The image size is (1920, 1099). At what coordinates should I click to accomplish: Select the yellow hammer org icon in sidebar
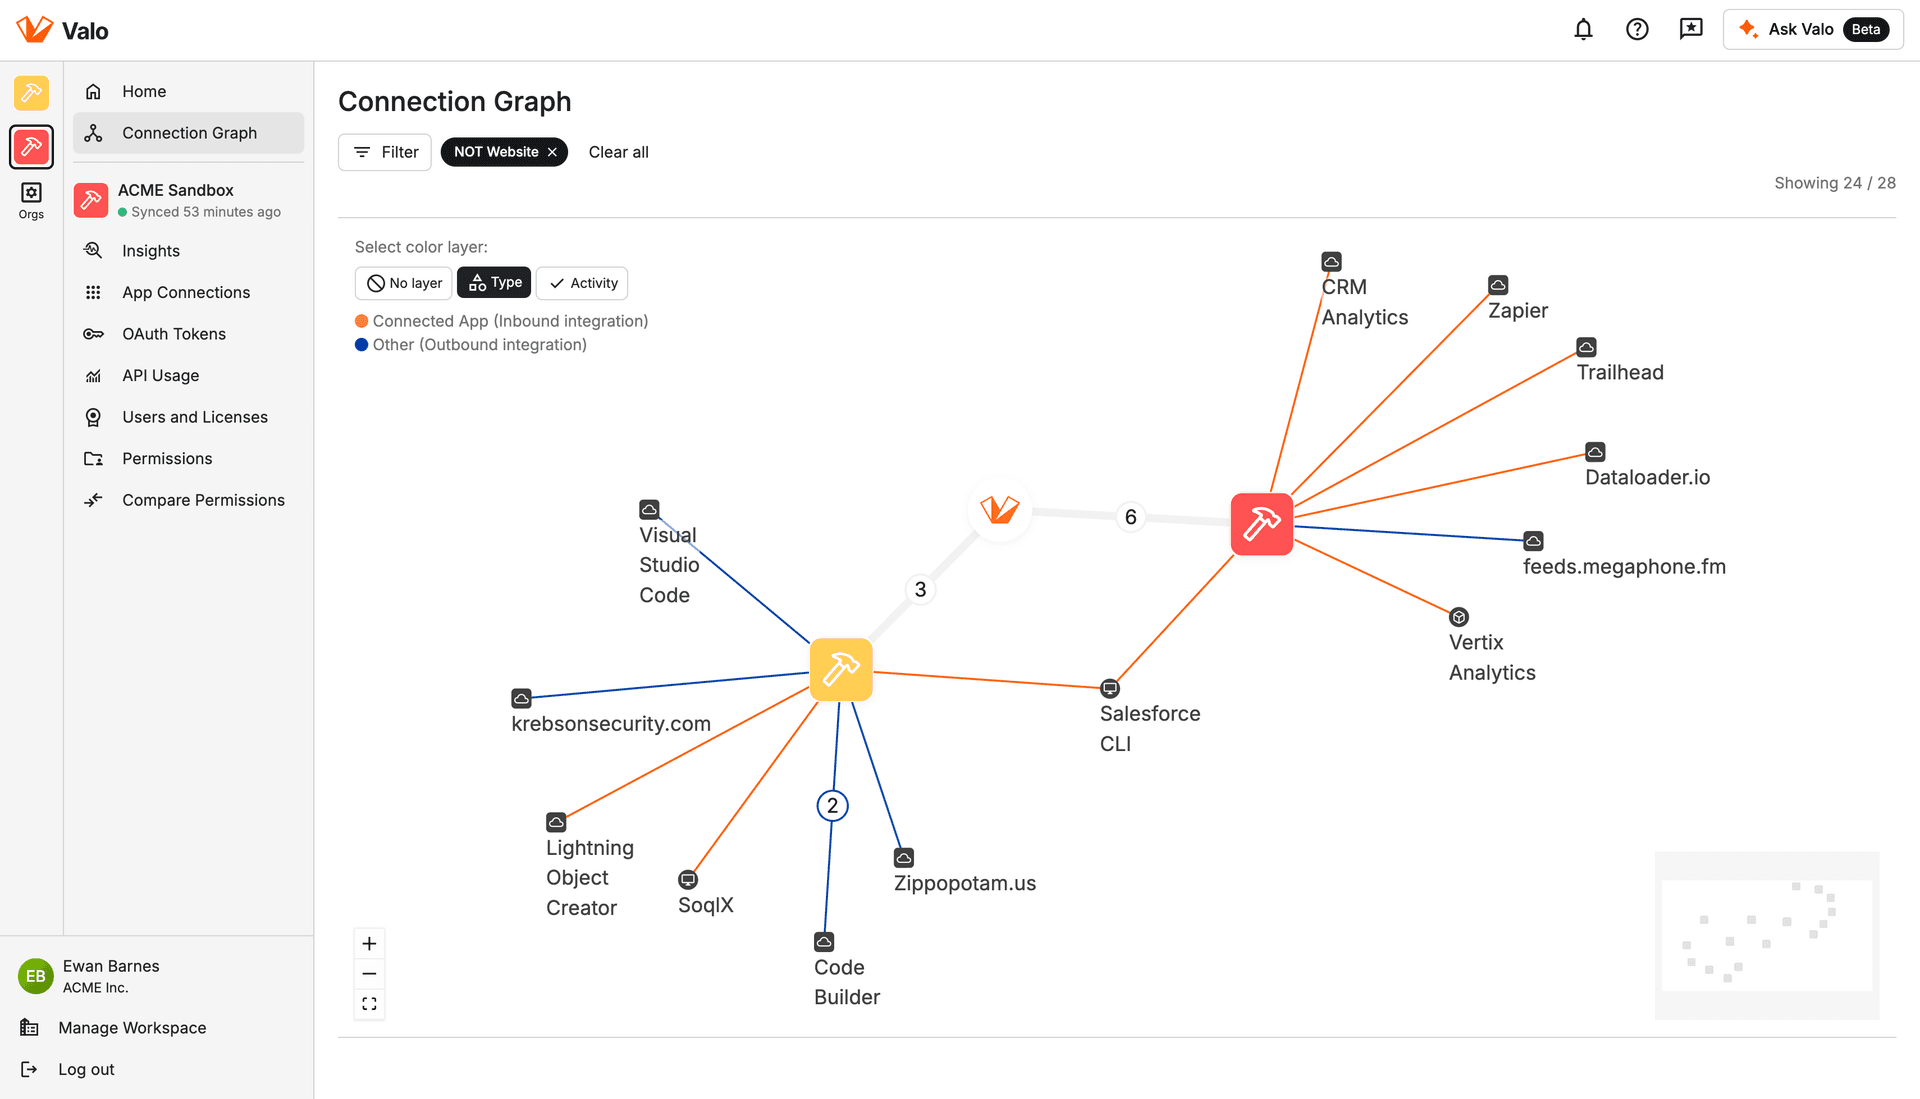31,93
